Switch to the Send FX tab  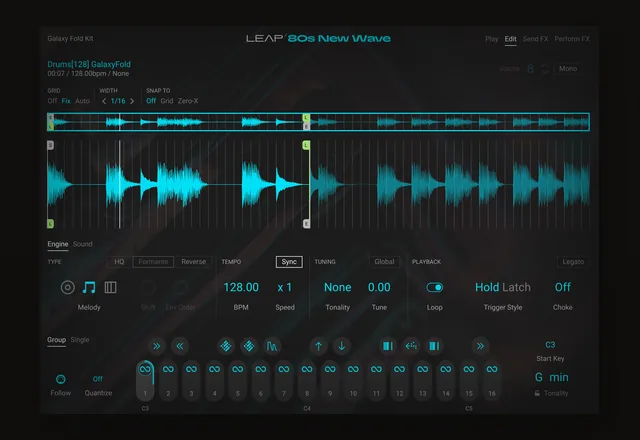click(536, 39)
